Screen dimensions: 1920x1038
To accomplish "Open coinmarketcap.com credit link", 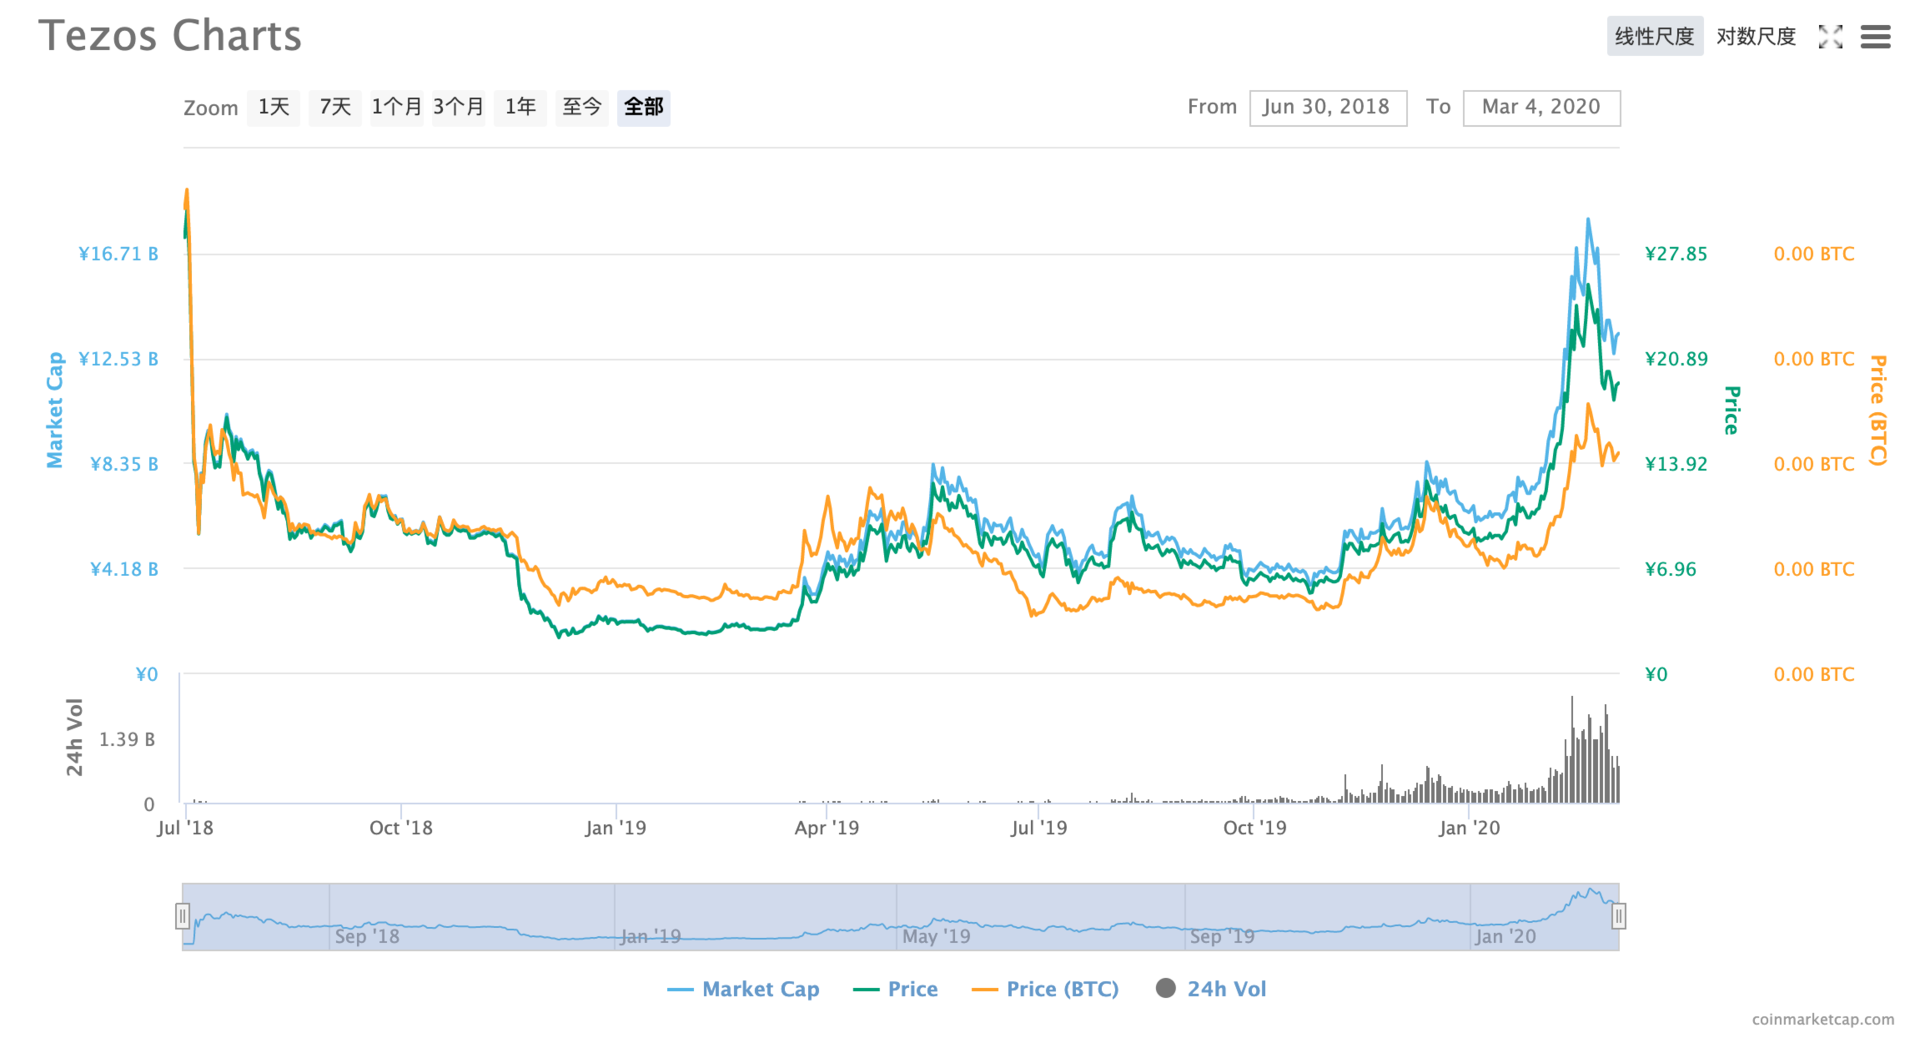I will pos(1822,1019).
